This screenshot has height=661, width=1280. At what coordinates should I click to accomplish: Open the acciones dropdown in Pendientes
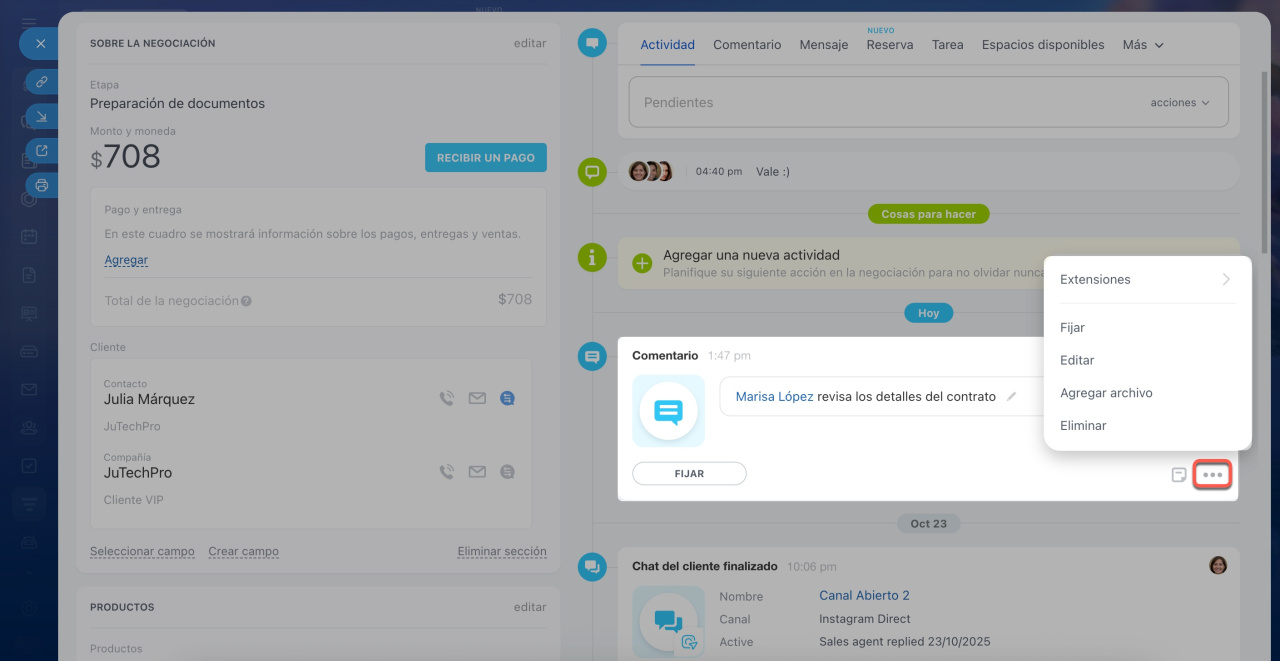(1179, 103)
